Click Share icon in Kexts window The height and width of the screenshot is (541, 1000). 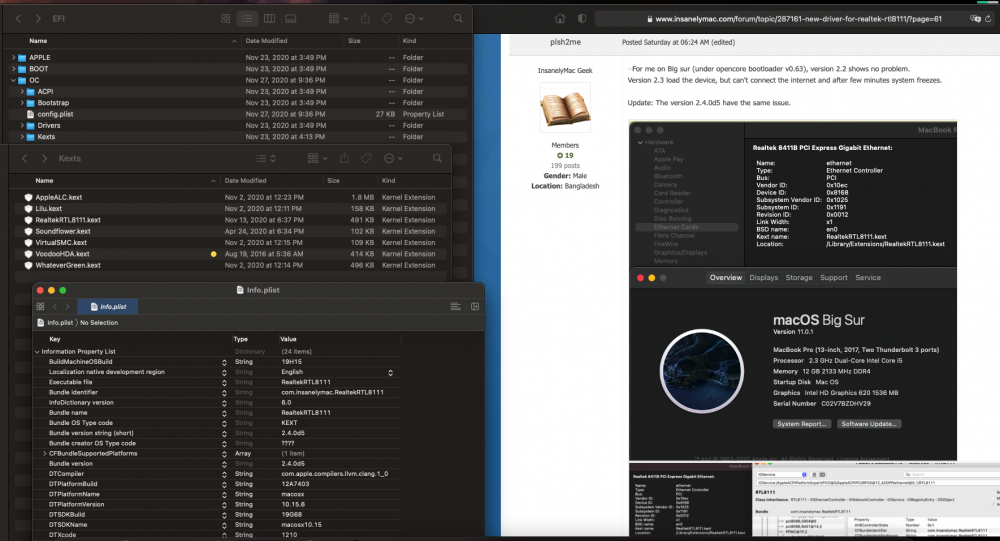[x=344, y=158]
